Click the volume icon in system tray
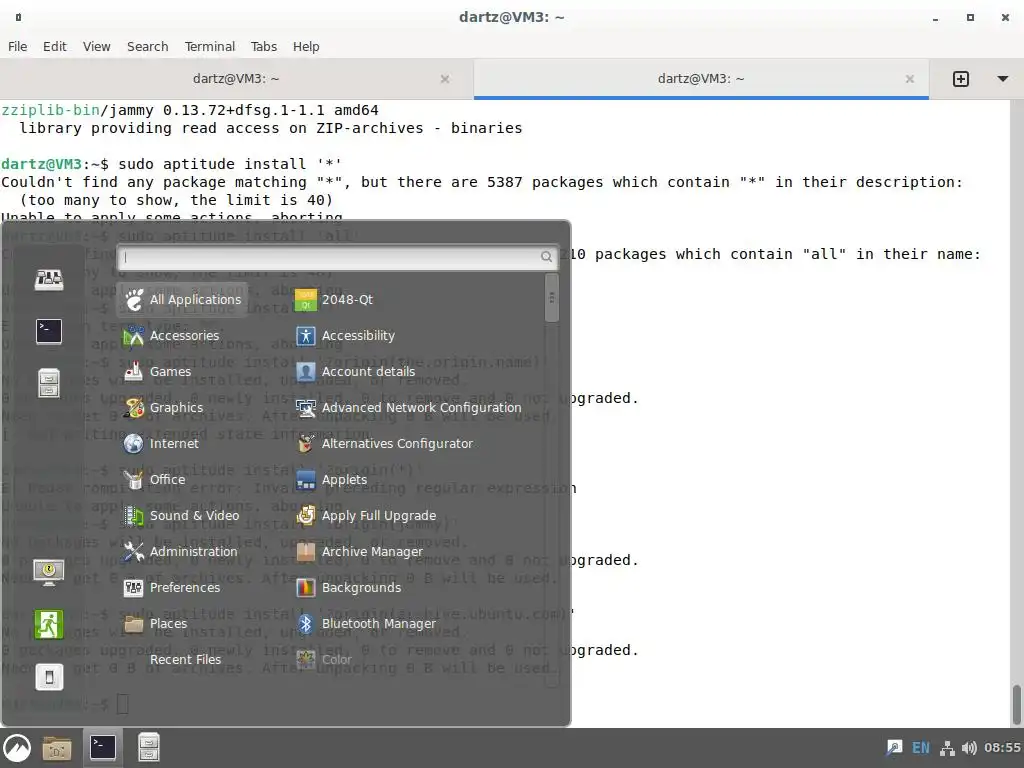This screenshot has height=768, width=1024. pos(969,748)
